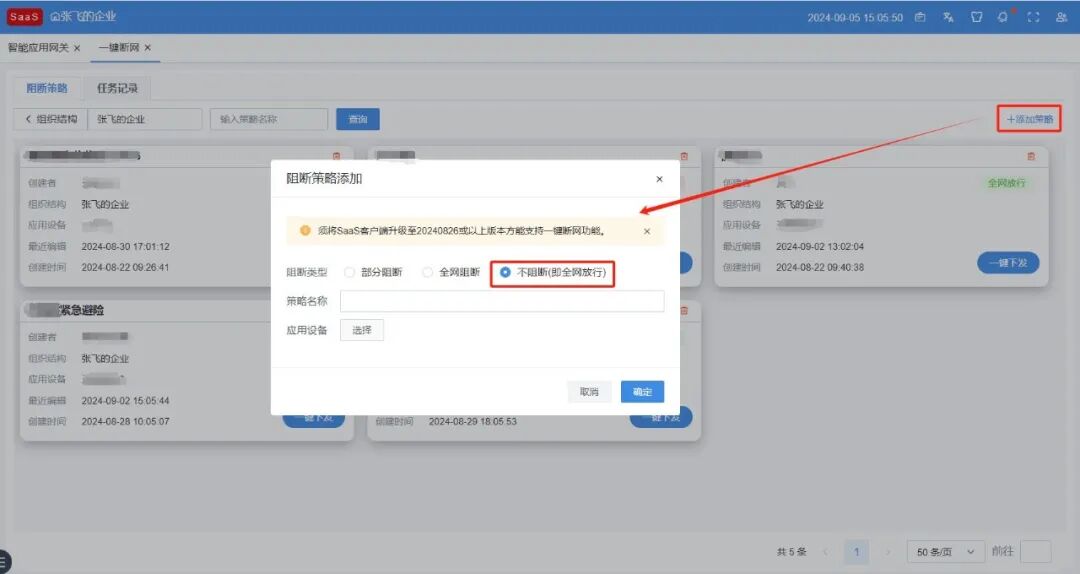The image size is (1080, 574).
Task: Go to next page arrow
Action: (888, 552)
